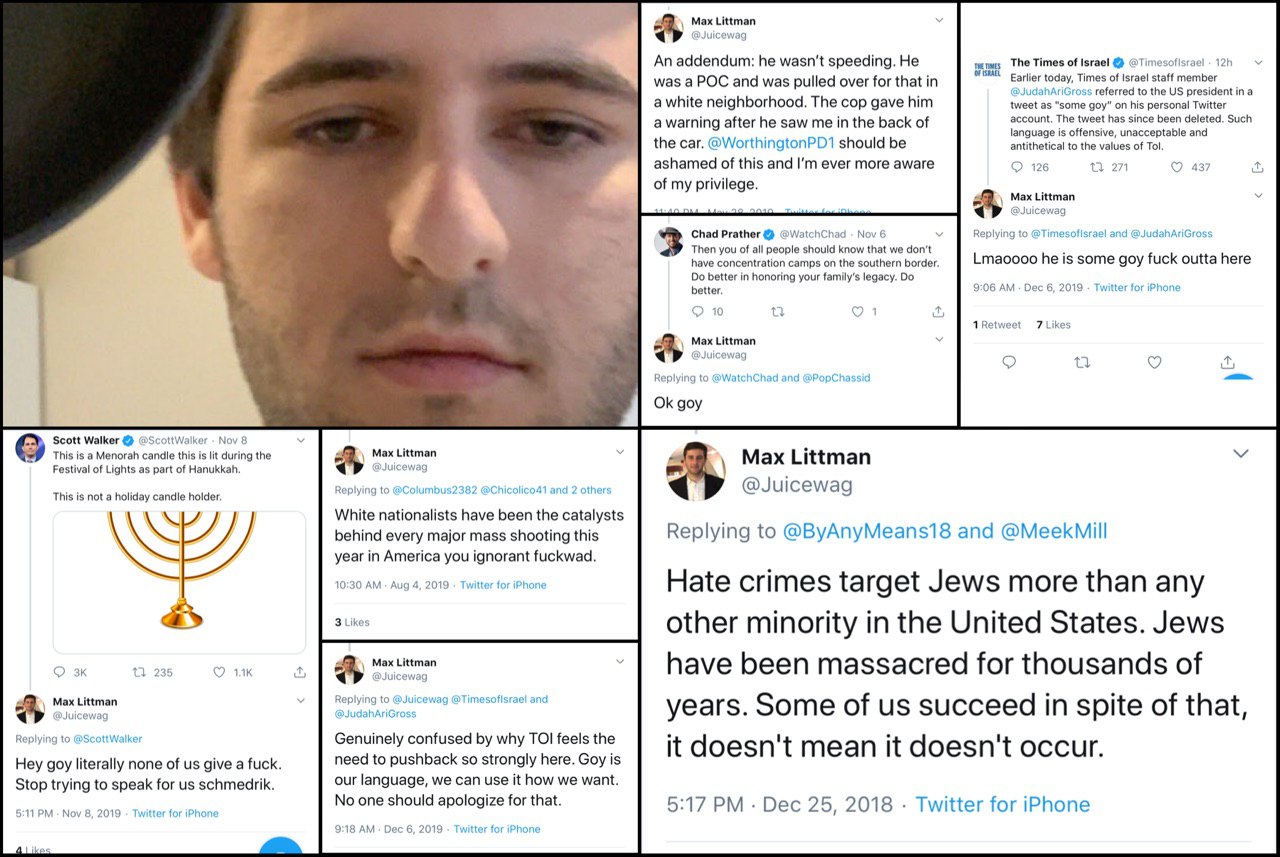Click retweet icon showing 271 count
This screenshot has width=1280, height=857.
coord(1096,167)
